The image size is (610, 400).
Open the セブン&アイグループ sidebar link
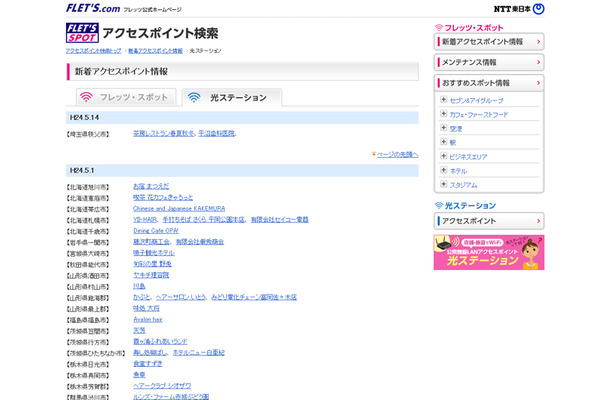(476, 100)
